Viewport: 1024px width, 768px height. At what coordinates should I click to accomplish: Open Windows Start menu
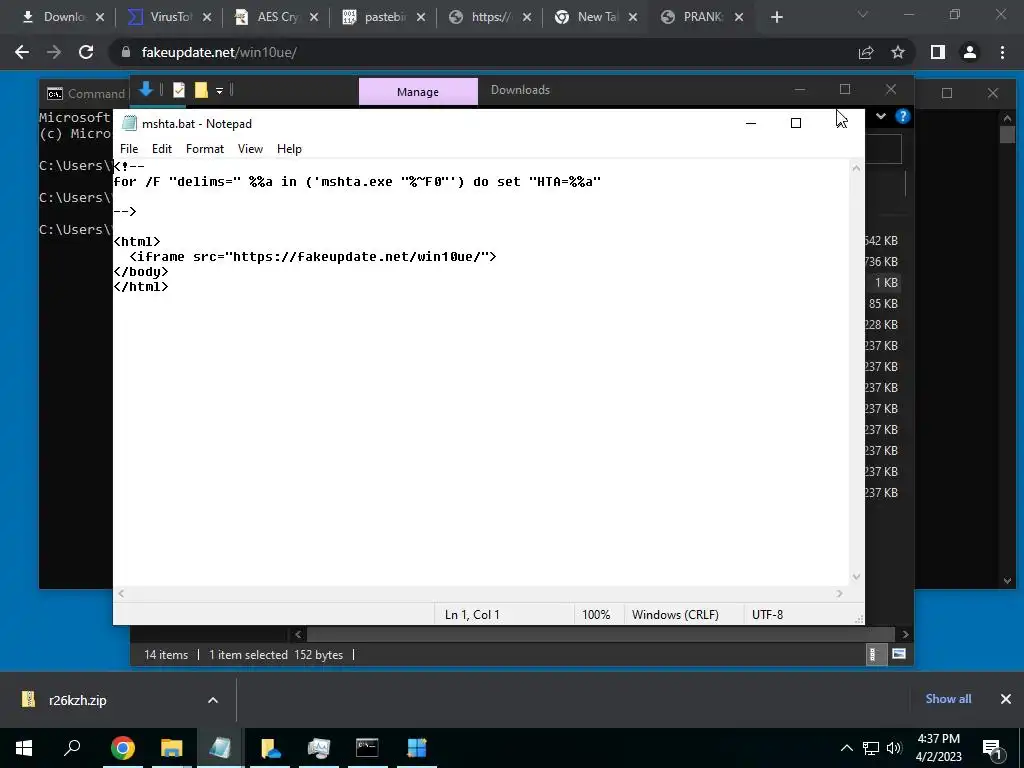click(x=24, y=748)
